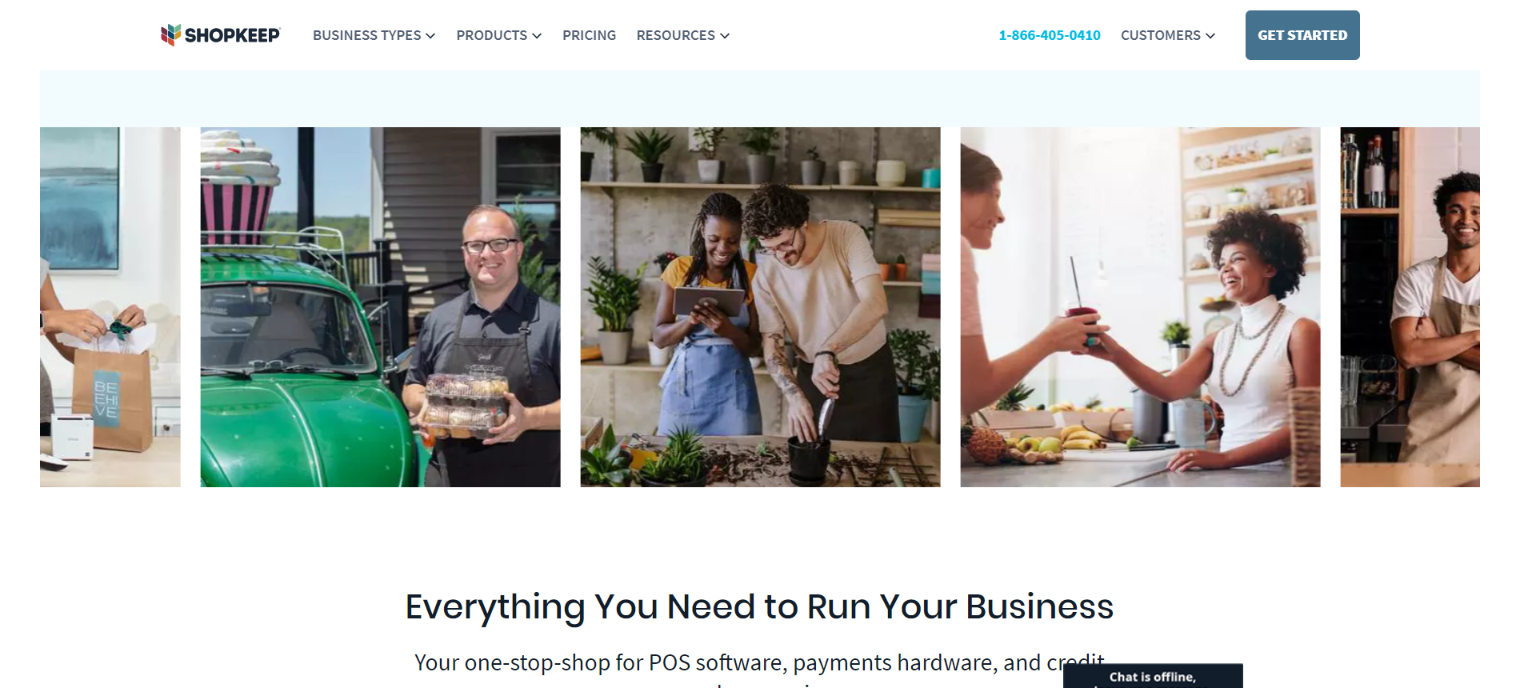Click the ShopKeep logo icon
Viewport: 1519px width, 688px height.
pos(171,35)
